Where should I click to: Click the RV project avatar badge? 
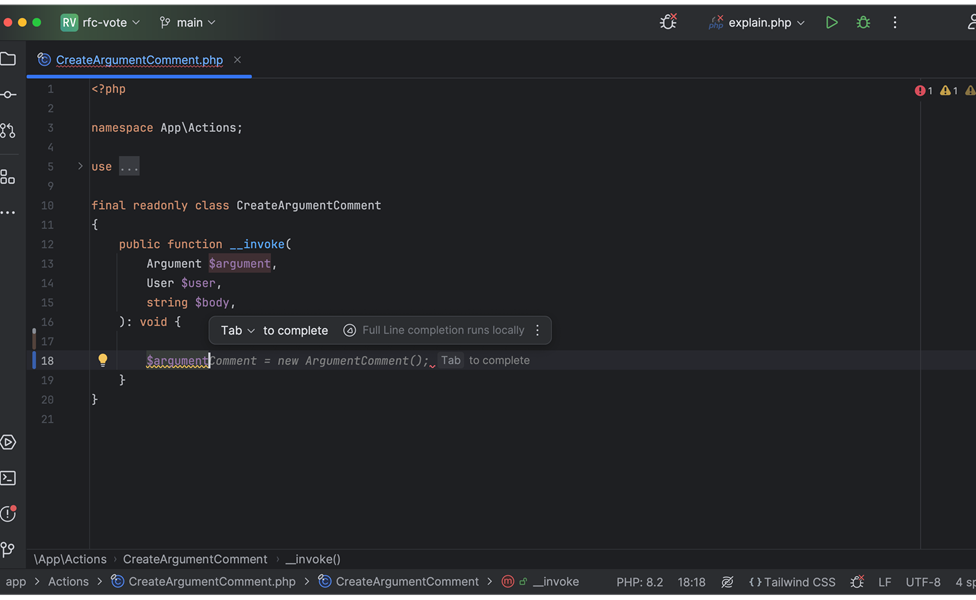[68, 22]
